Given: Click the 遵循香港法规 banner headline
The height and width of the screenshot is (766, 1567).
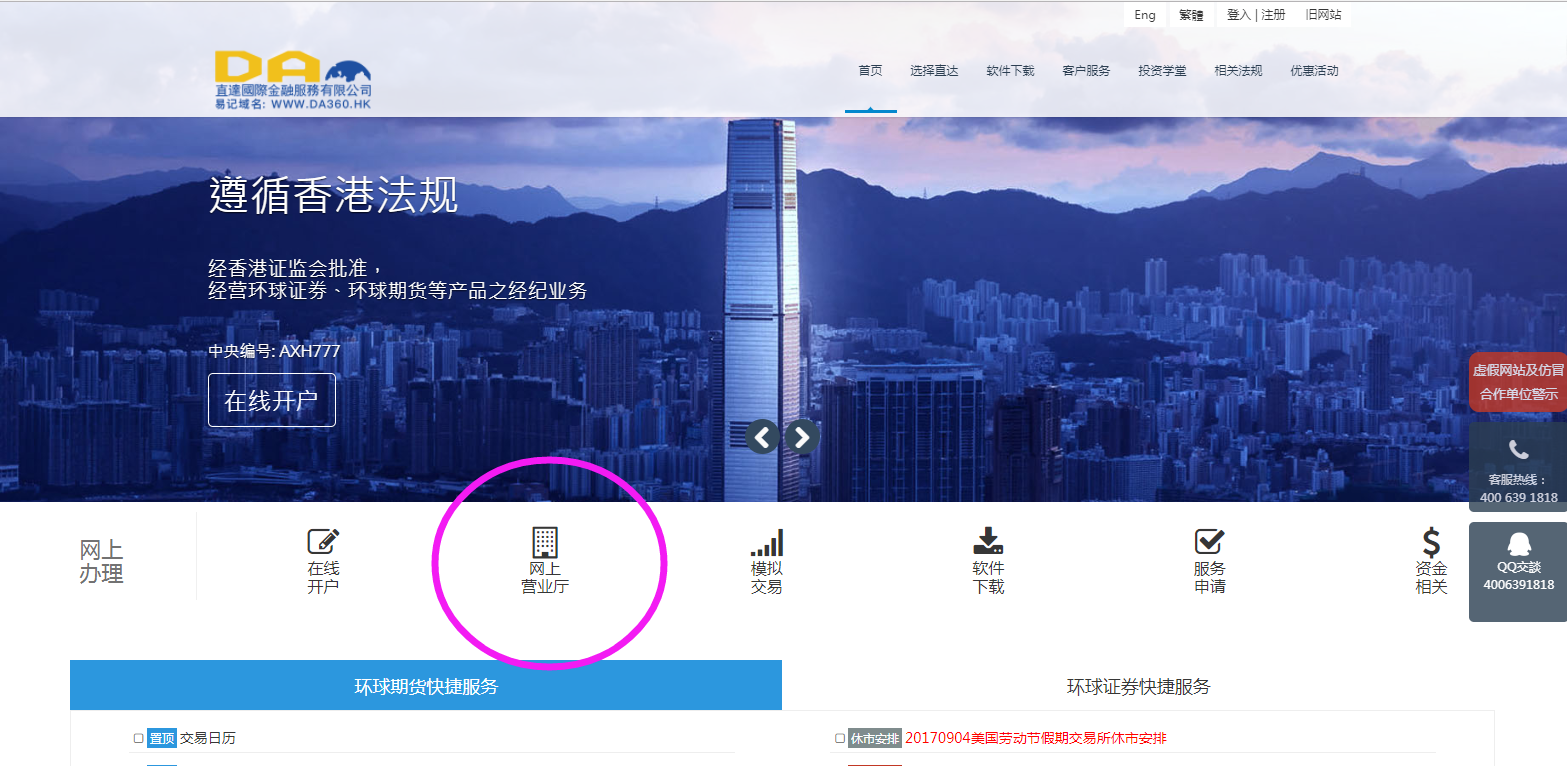Looking at the screenshot, I should click(334, 195).
